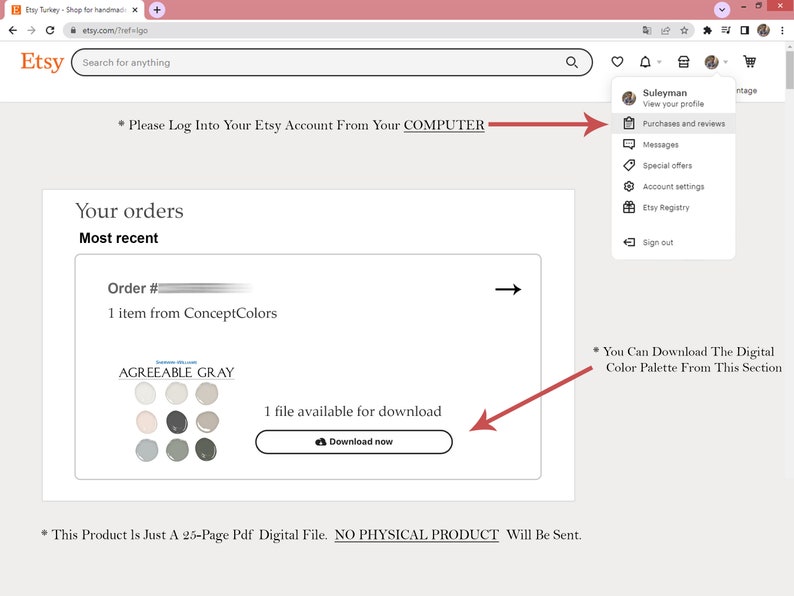This screenshot has height=596, width=794.
Task: Click the share page icon
Action: (665, 30)
